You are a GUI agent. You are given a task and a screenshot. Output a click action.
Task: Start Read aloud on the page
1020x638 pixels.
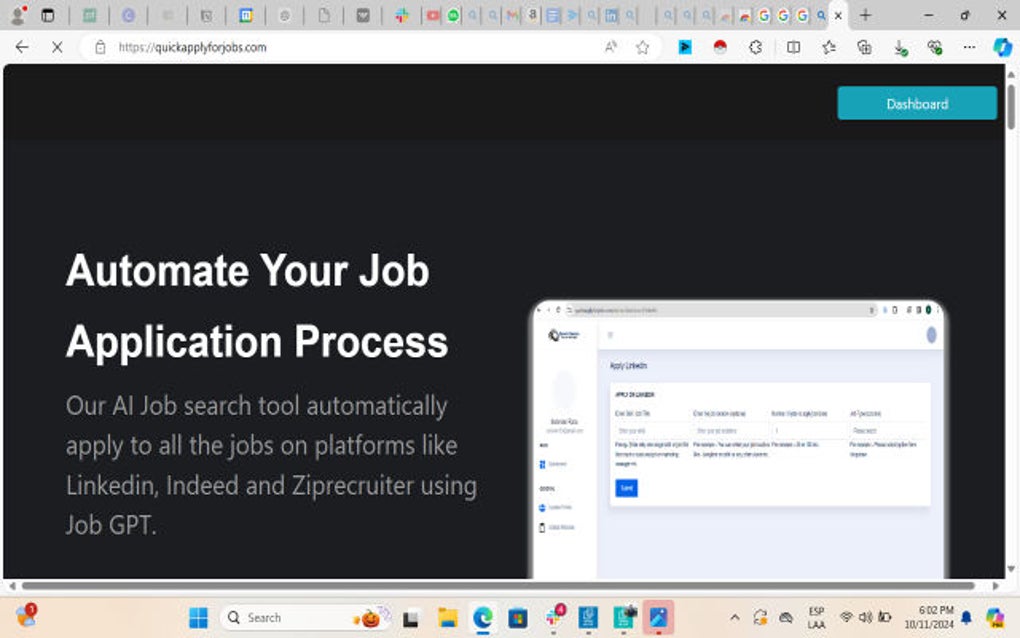coord(612,47)
